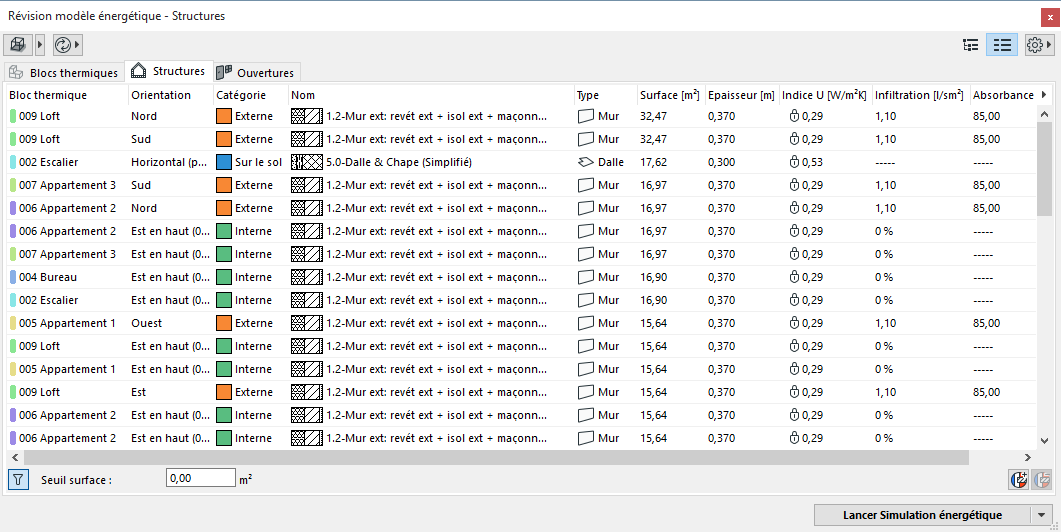Select the 009 Loft Nord row name

39,116
